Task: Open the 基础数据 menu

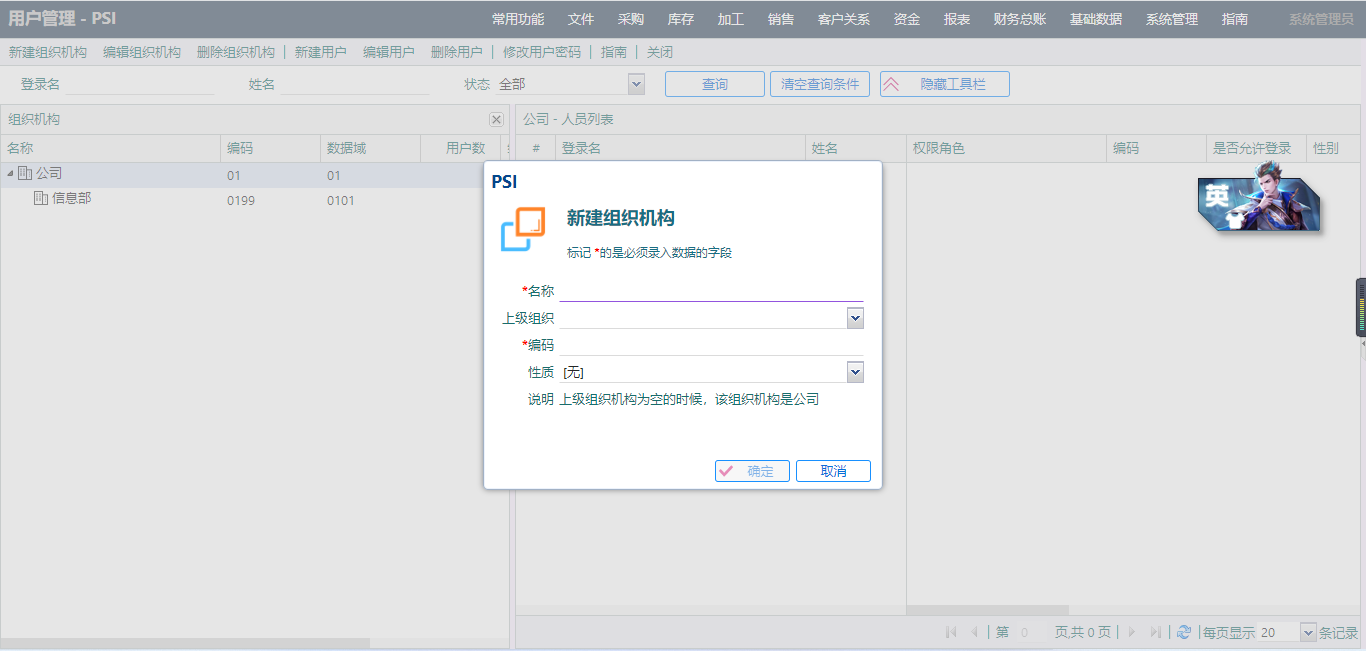Action: [1096, 19]
